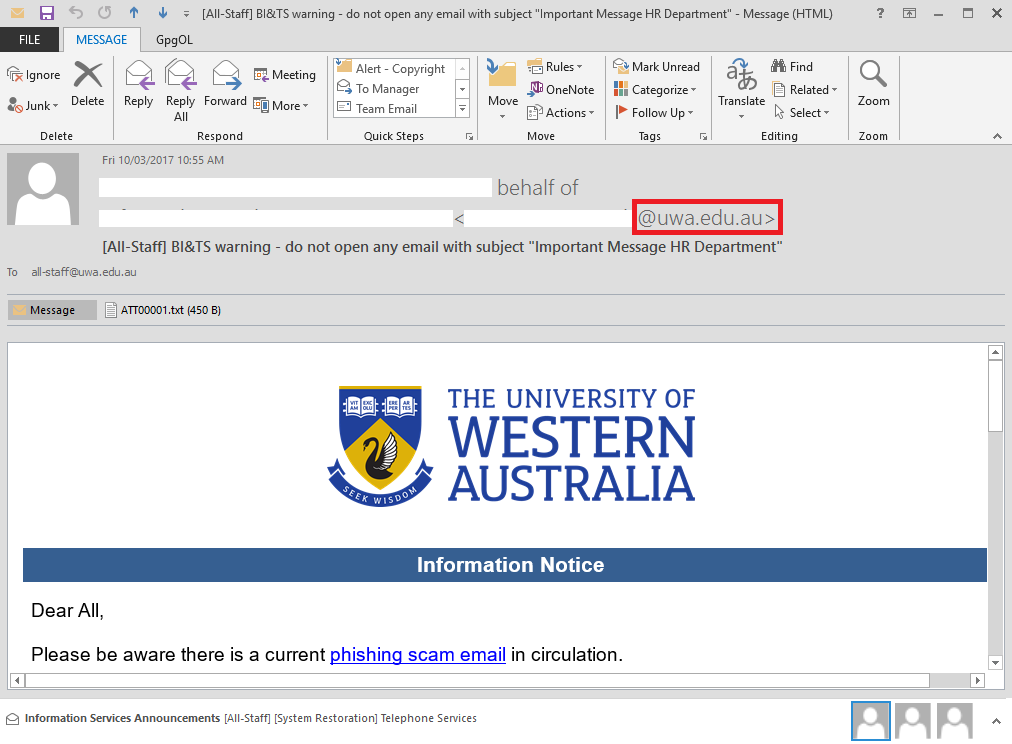
Task: Collapse the ribbon with the chevron arrow
Action: pos(997,136)
